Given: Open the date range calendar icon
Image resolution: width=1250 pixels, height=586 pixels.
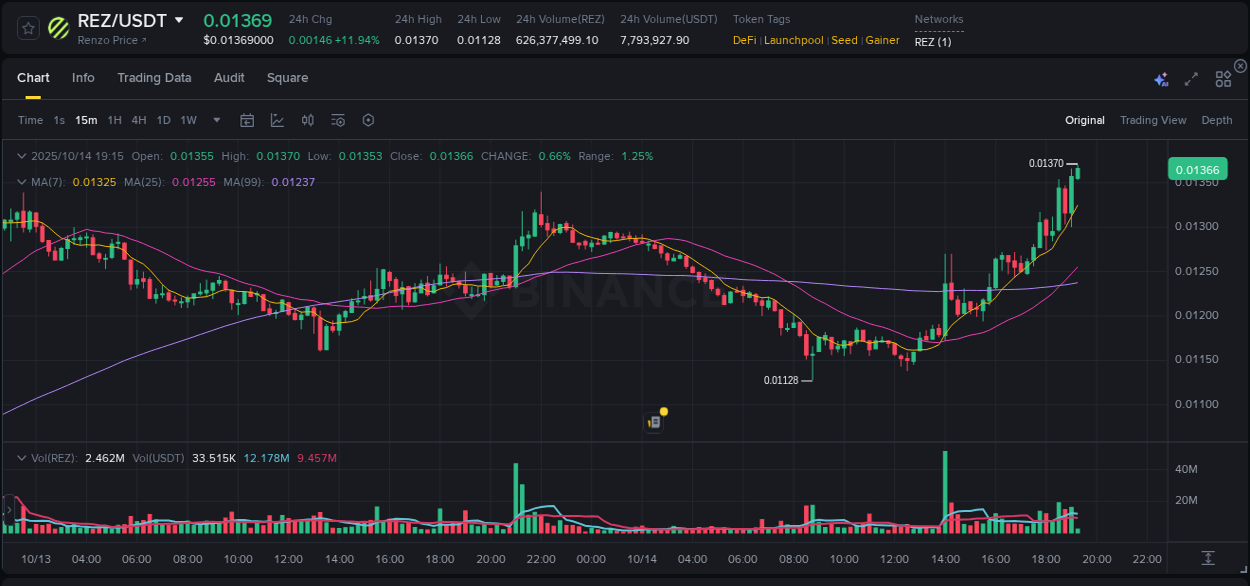Looking at the screenshot, I should [x=247, y=119].
